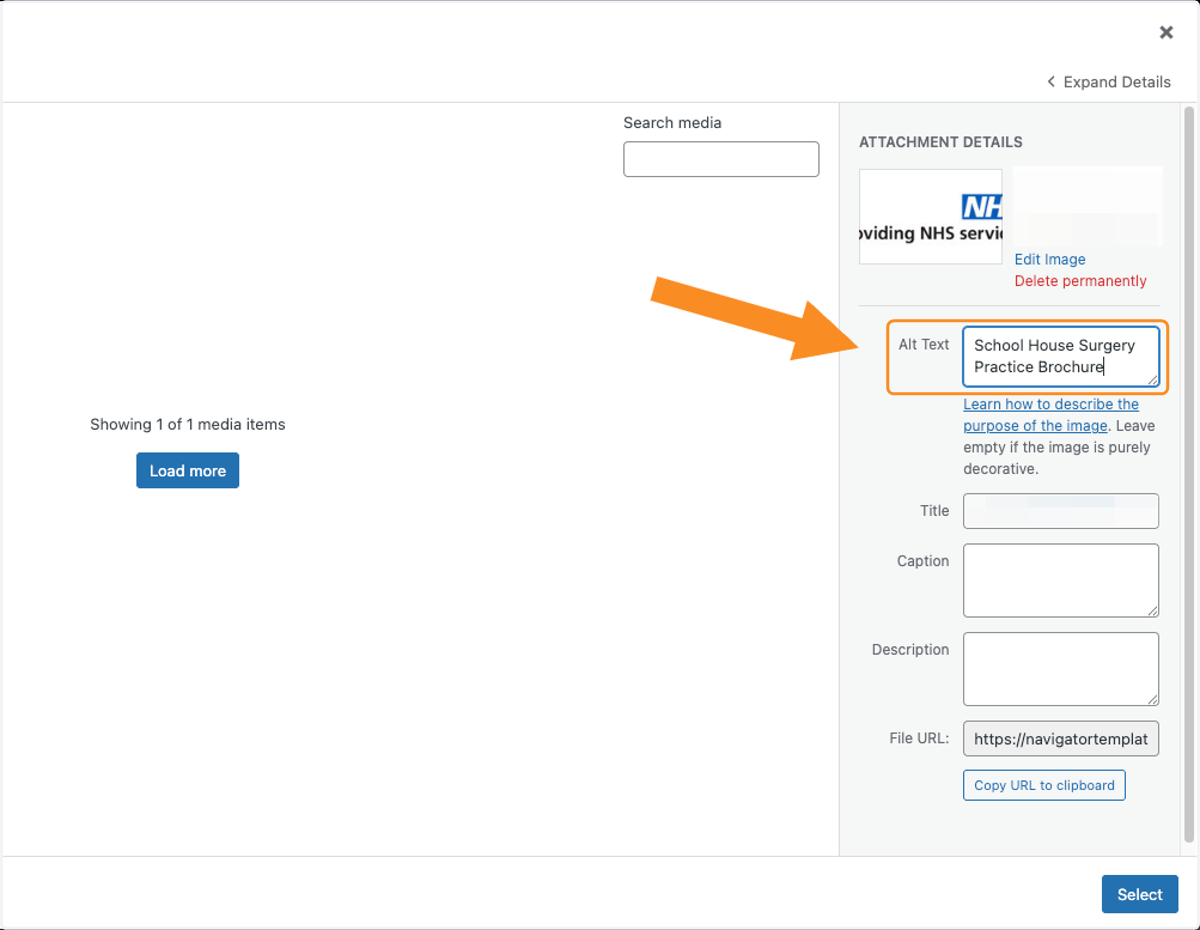The image size is (1200, 930).
Task: Open Learn how to describe the purpose link
Action: point(1051,415)
